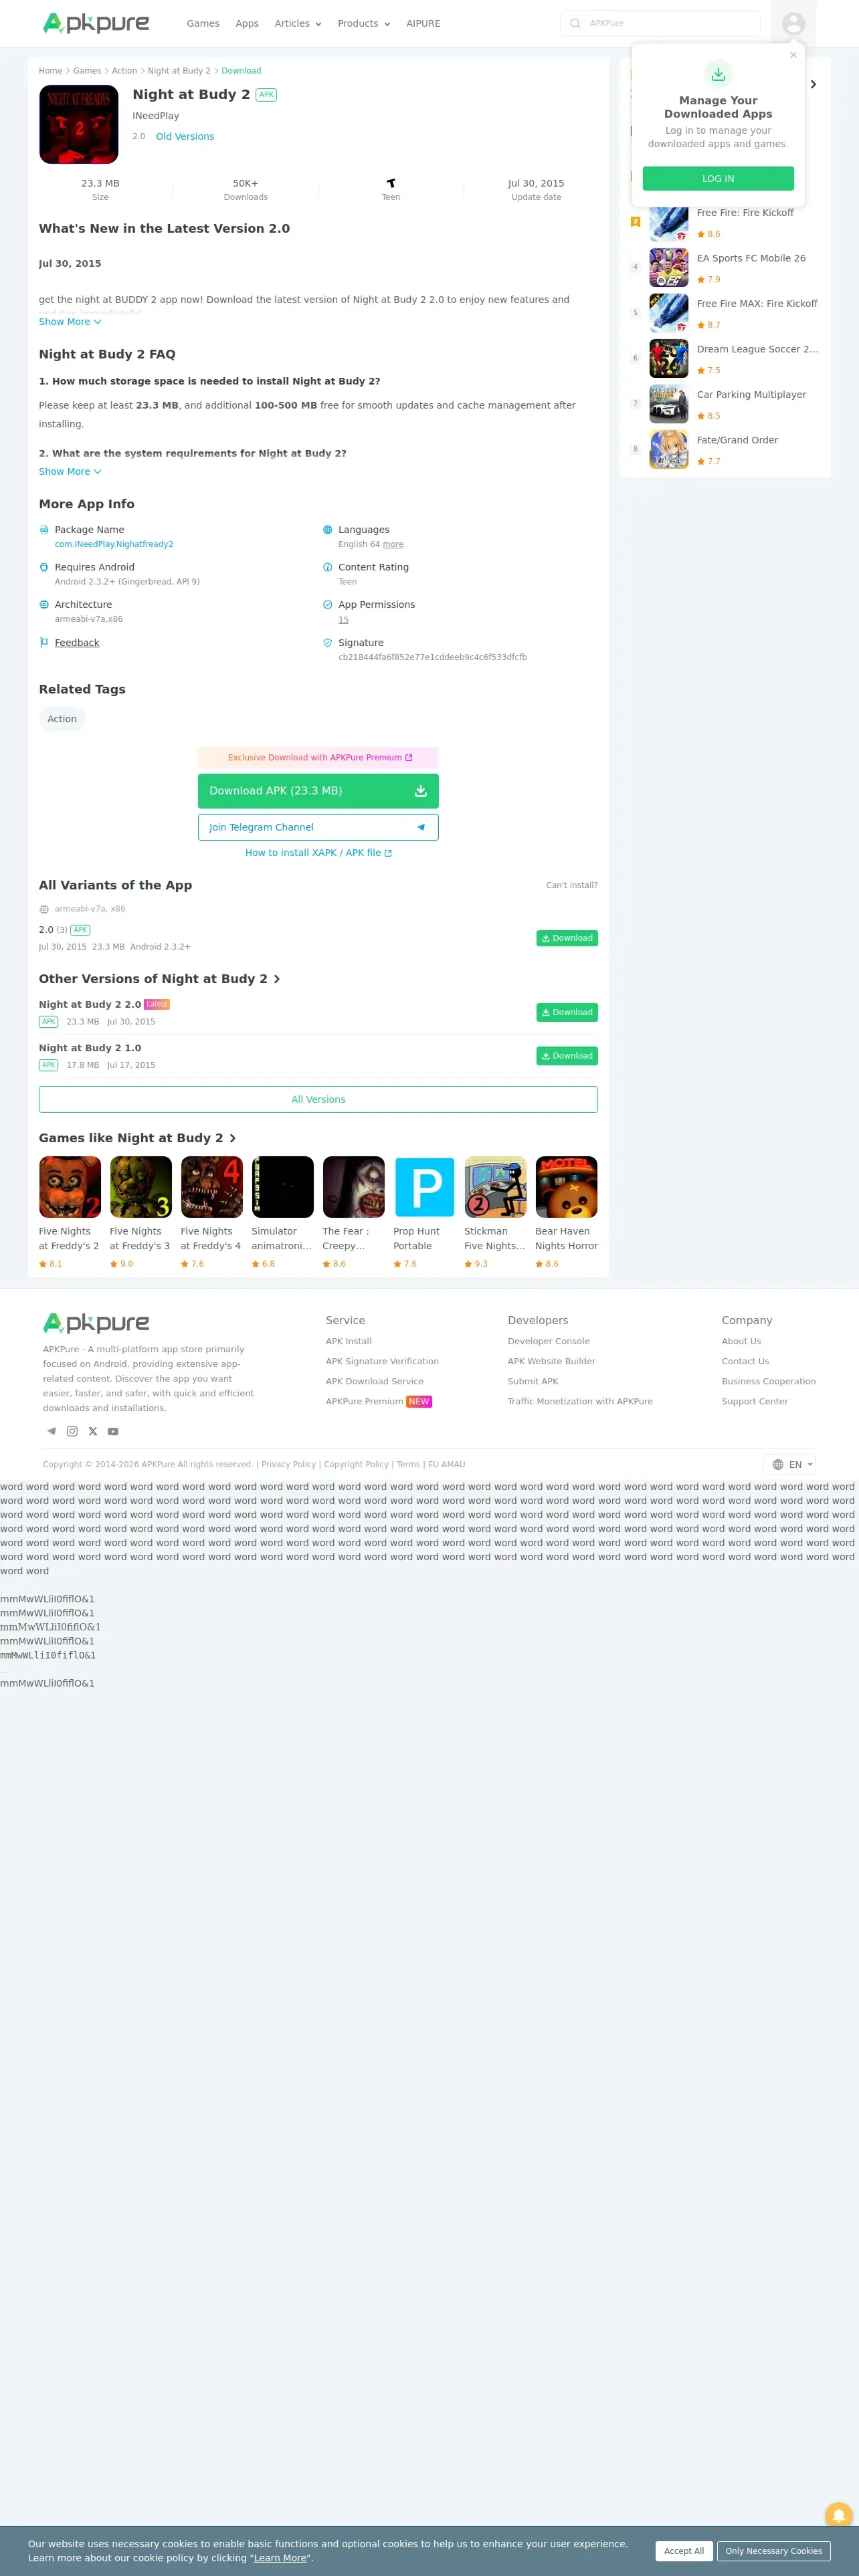Open Exclusive Download with APKPure Premium banner
This screenshot has height=2576, width=859.
(318, 757)
